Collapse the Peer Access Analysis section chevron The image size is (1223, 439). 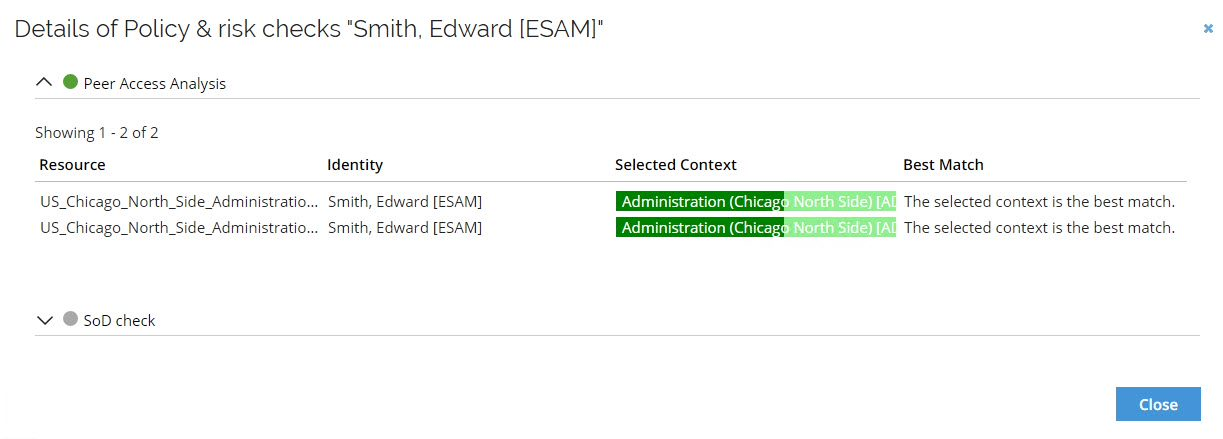click(x=43, y=83)
